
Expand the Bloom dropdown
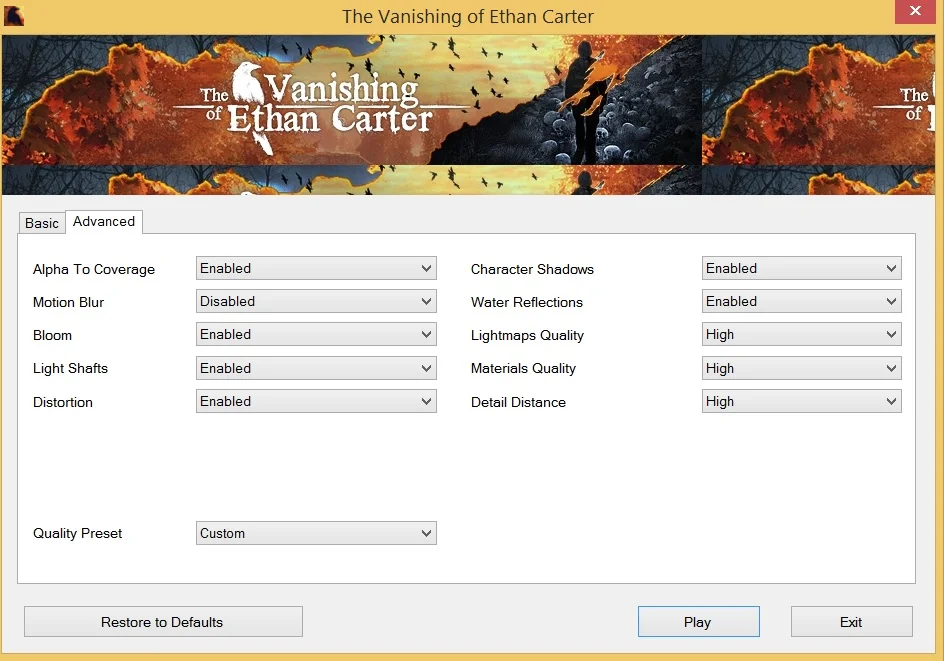click(316, 335)
